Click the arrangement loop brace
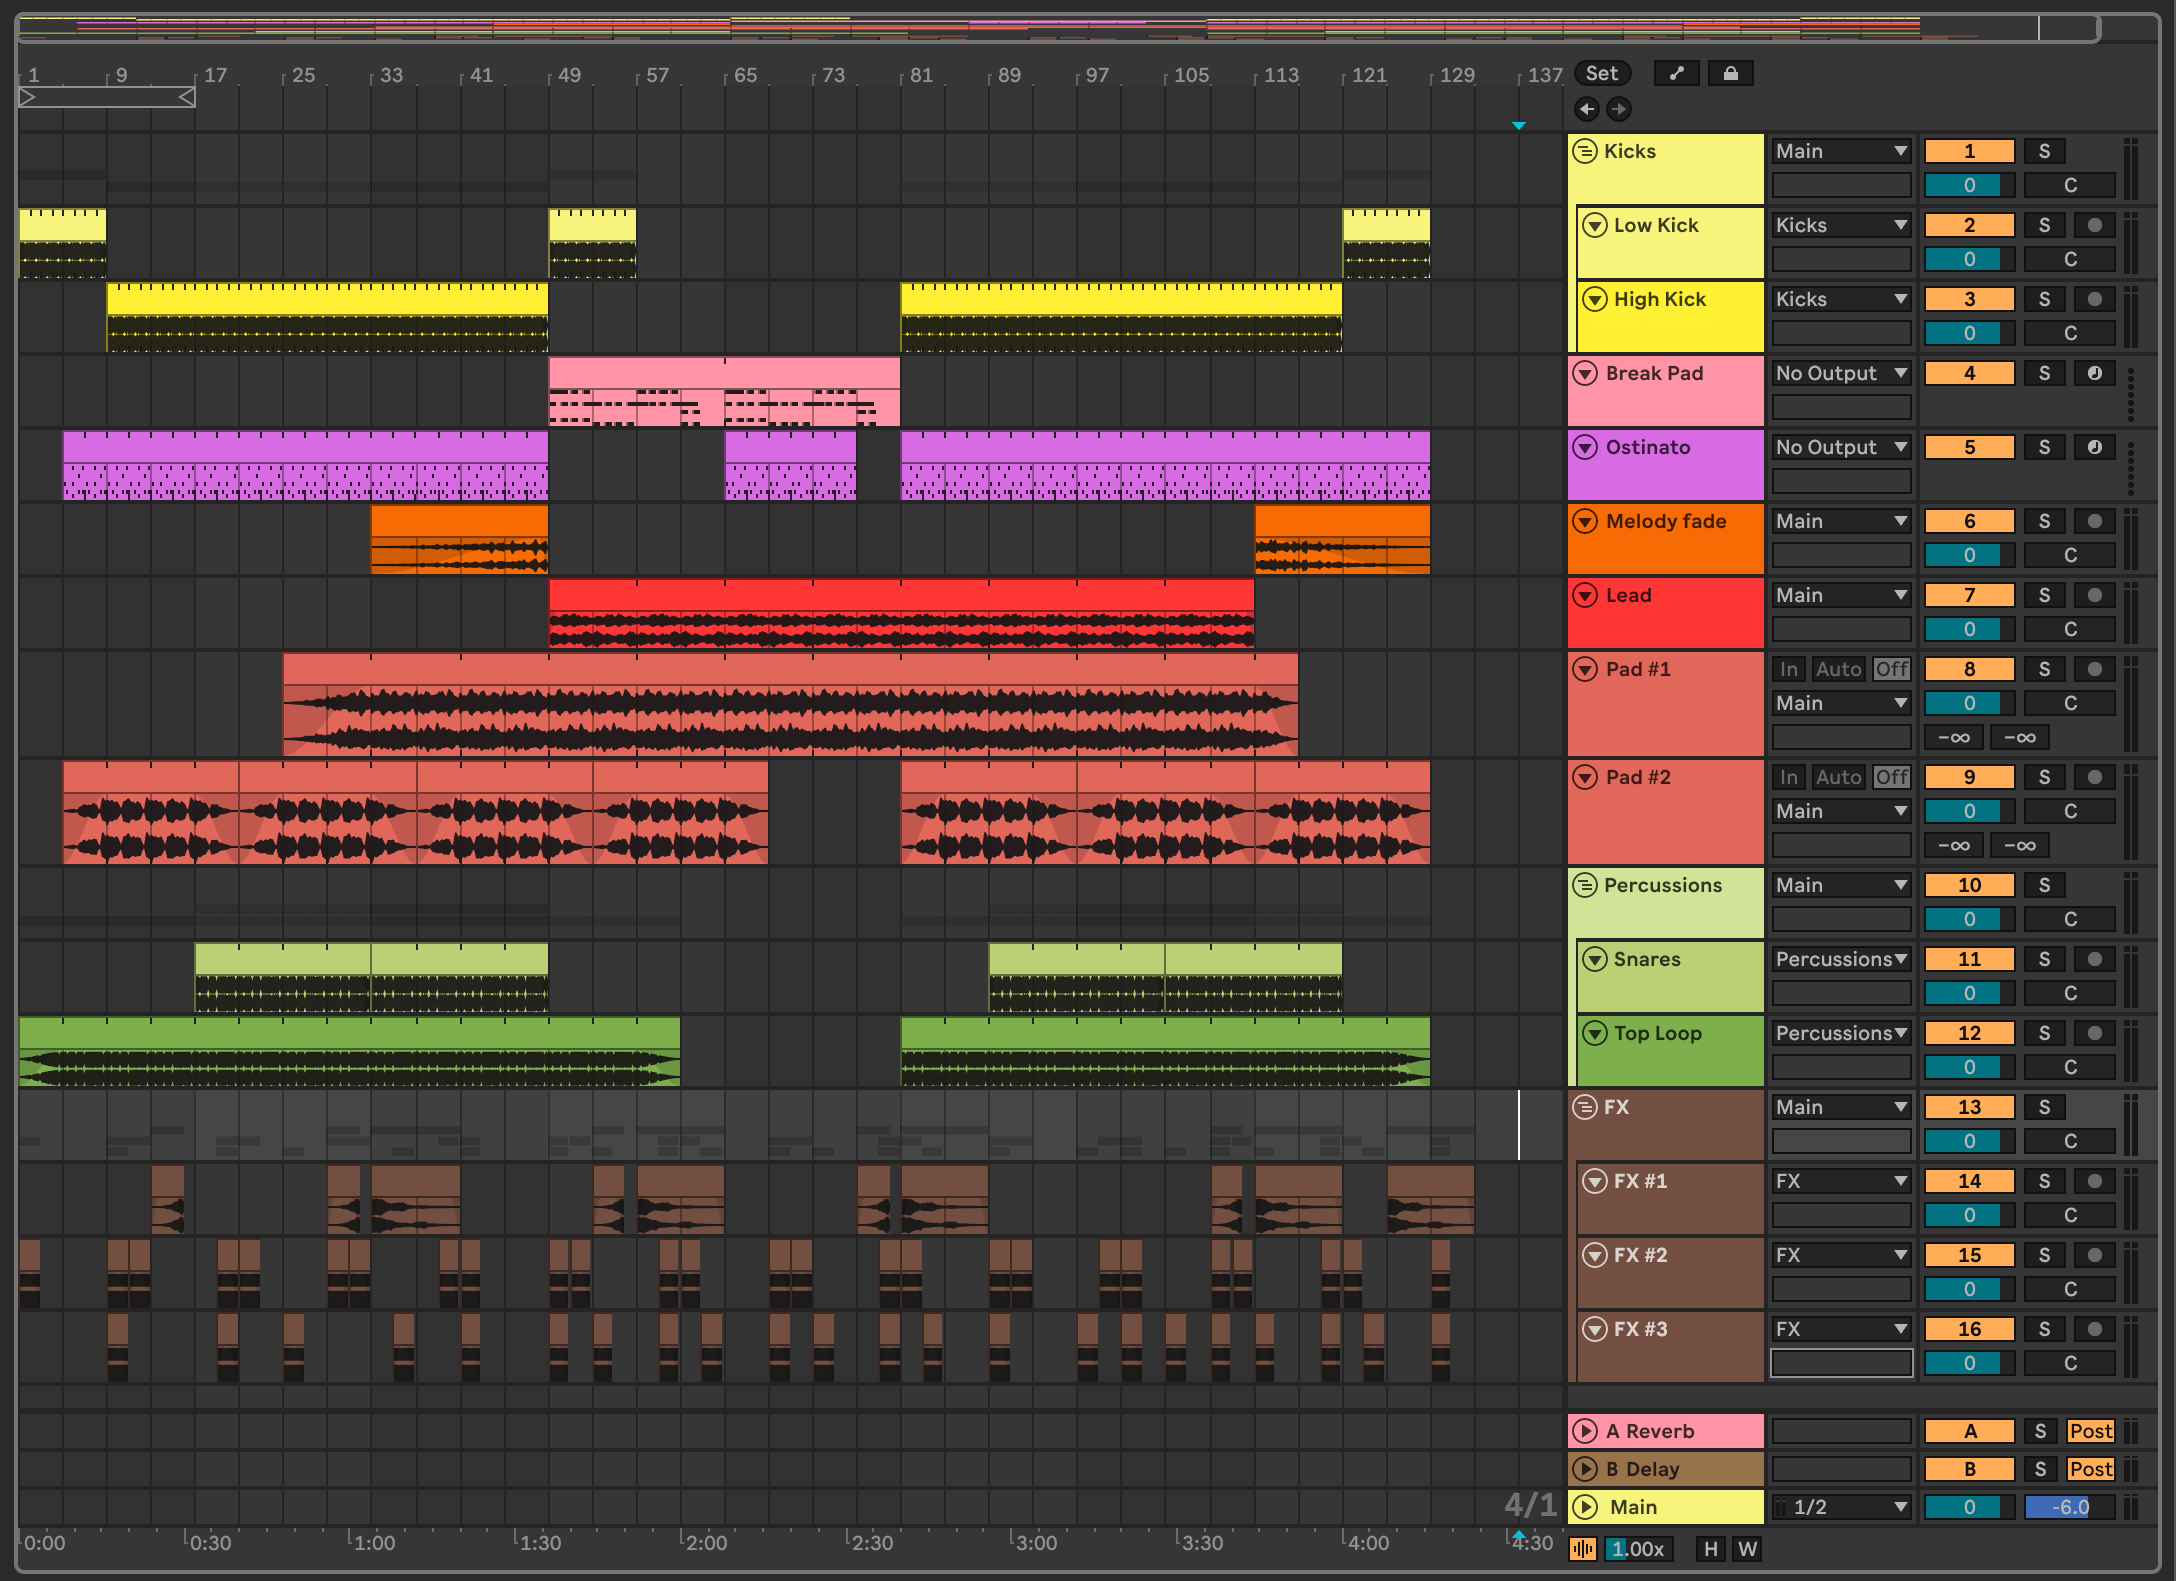2176x1581 pixels. pos(107,97)
